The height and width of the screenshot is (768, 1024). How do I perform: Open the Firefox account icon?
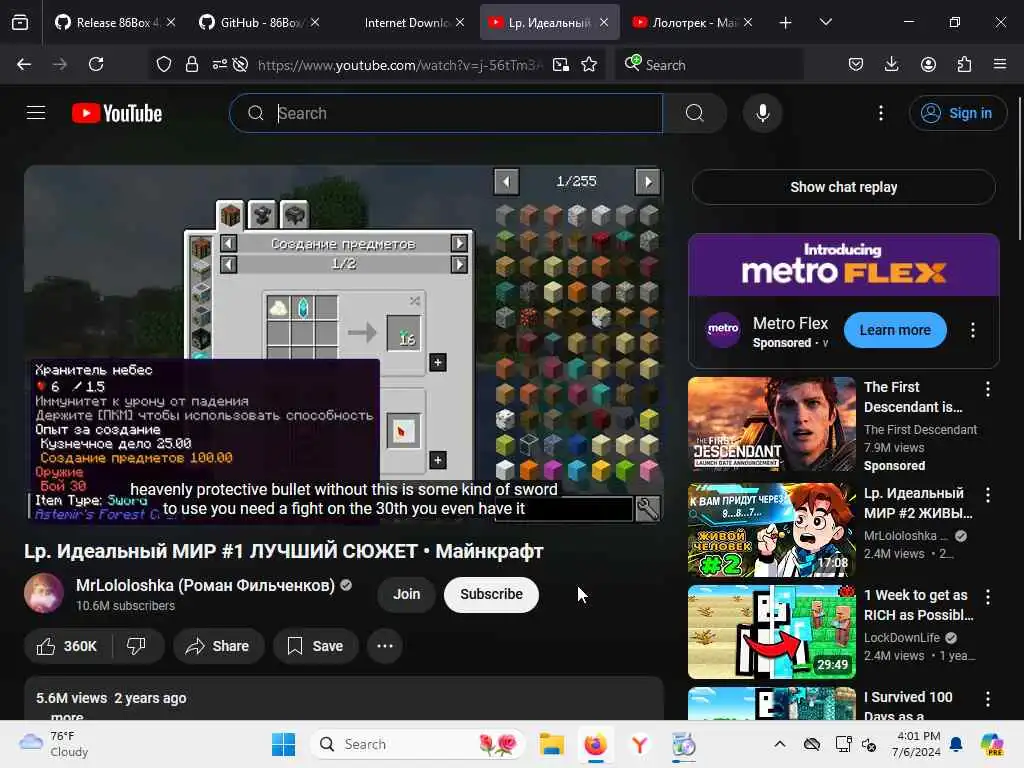point(928,64)
